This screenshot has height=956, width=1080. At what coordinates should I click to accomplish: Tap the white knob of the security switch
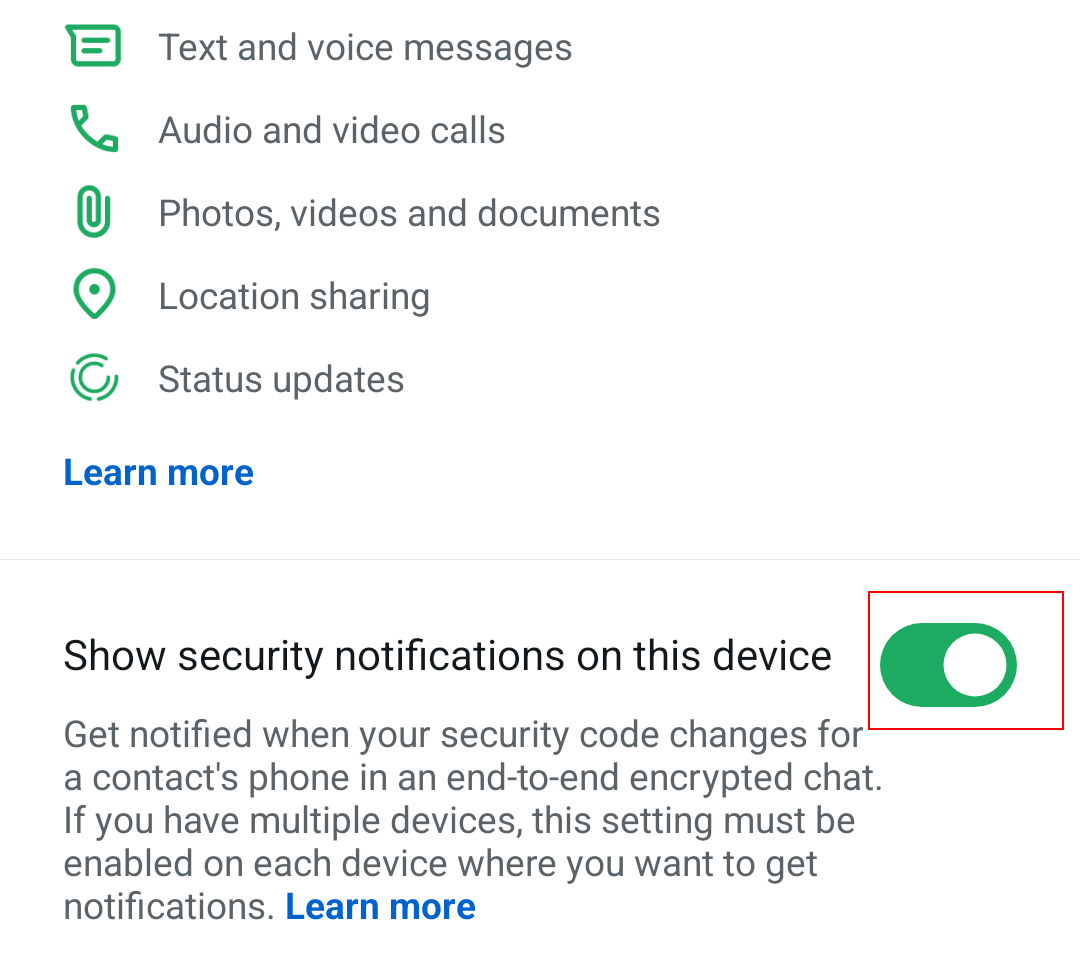click(x=977, y=664)
